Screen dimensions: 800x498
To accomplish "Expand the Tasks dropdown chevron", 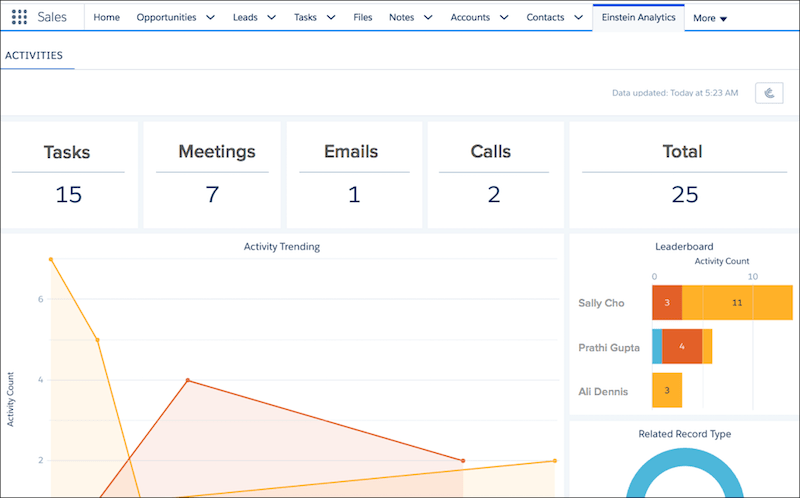I will coord(331,17).
